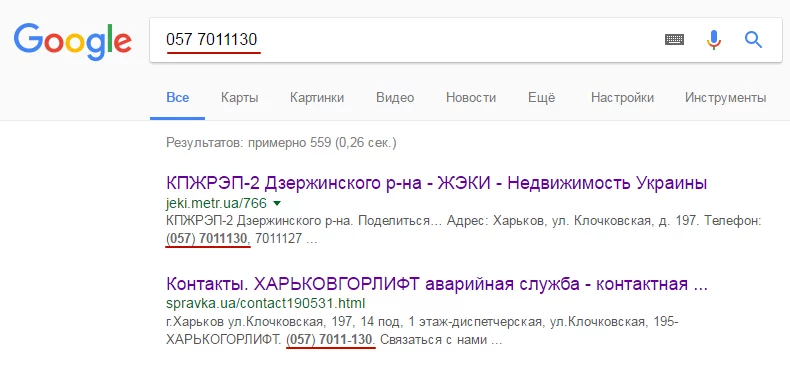Click bold (057) 7011130 in first snippet
Image resolution: width=790 pixels, height=365 pixels.
207,238
